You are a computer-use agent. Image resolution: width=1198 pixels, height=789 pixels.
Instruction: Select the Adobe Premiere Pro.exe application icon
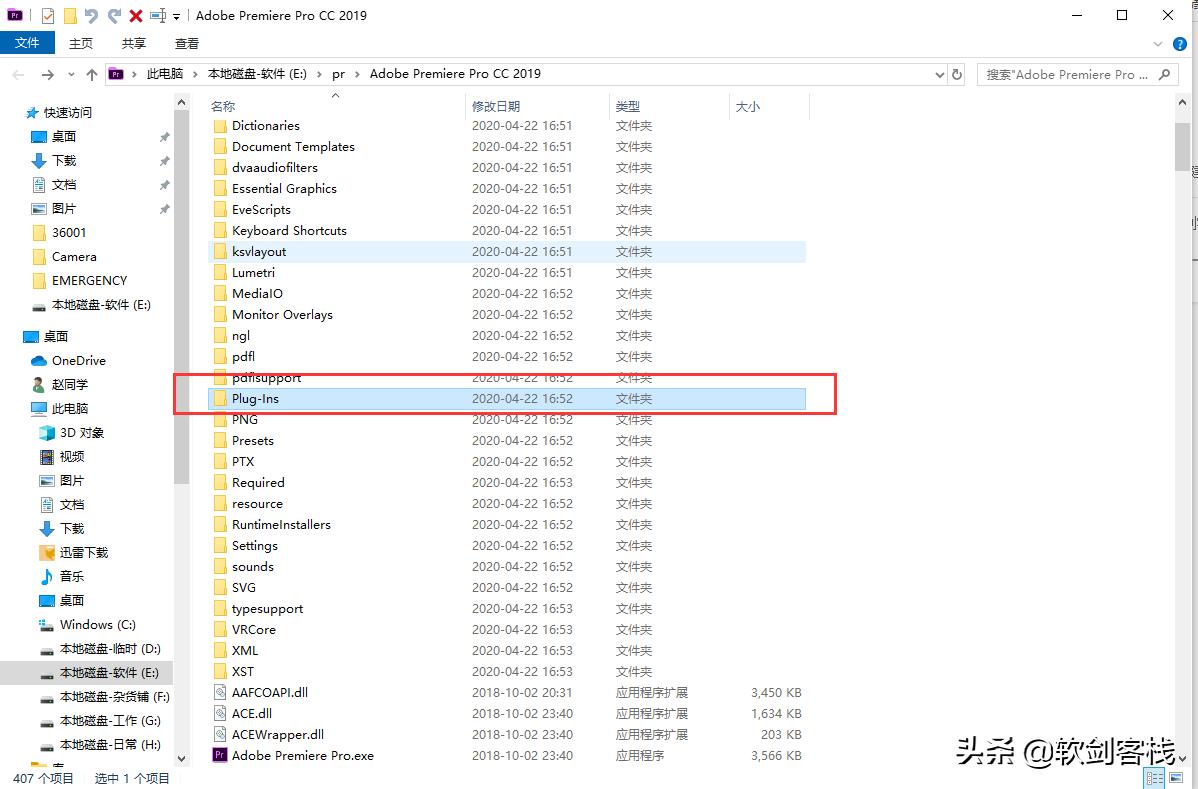pos(220,755)
